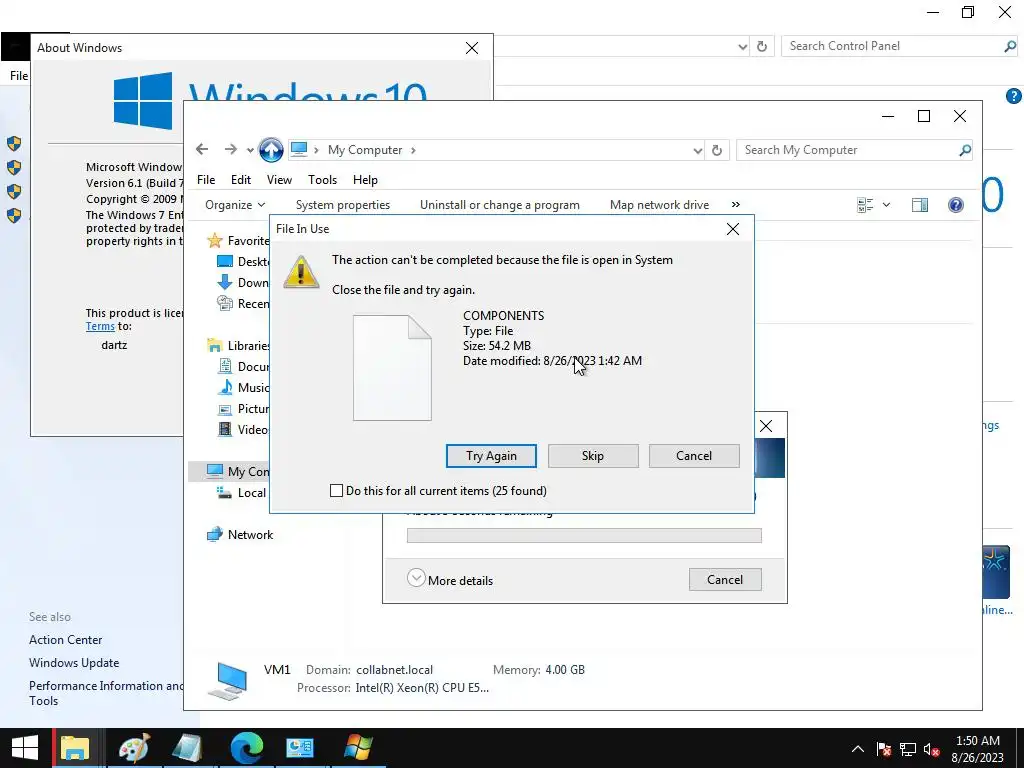Click System properties toolbar button
Image resolution: width=1024 pixels, height=768 pixels.
coord(343,205)
